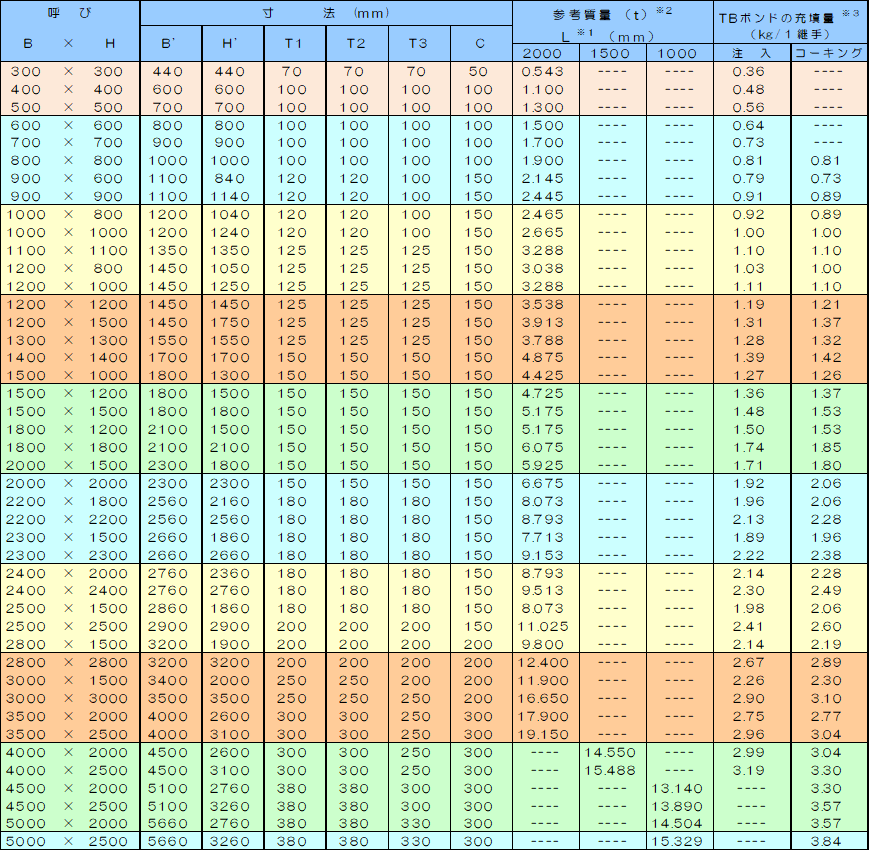Click the コーキング column header
The height and width of the screenshot is (850, 869).
pos(829,53)
